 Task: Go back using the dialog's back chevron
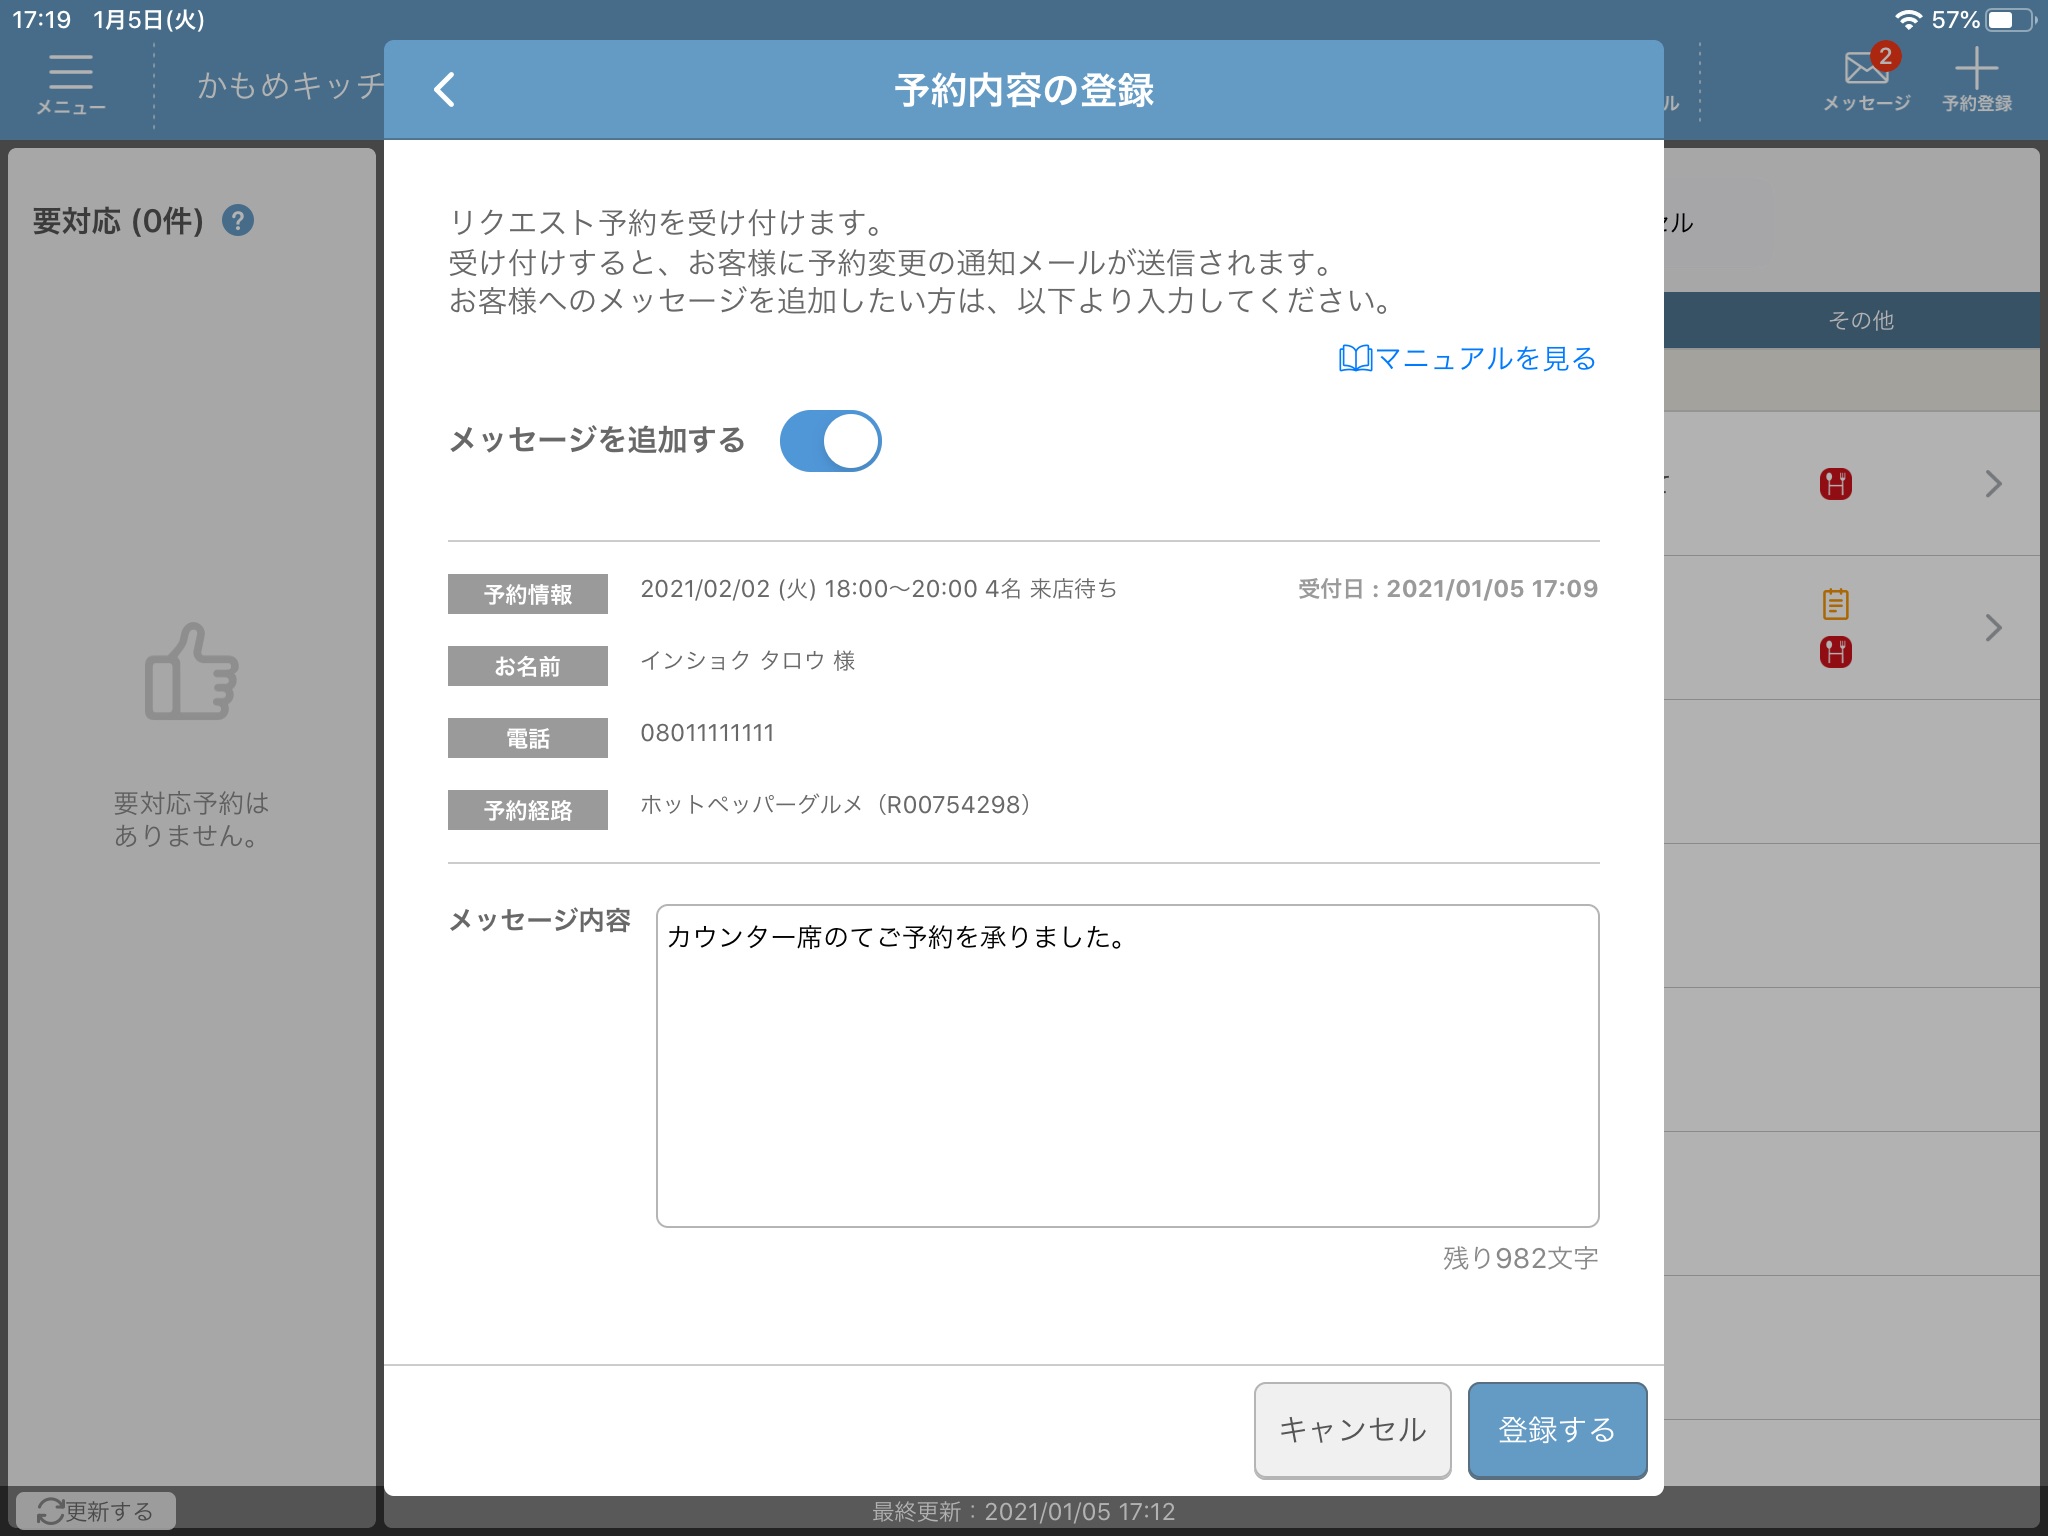click(445, 90)
